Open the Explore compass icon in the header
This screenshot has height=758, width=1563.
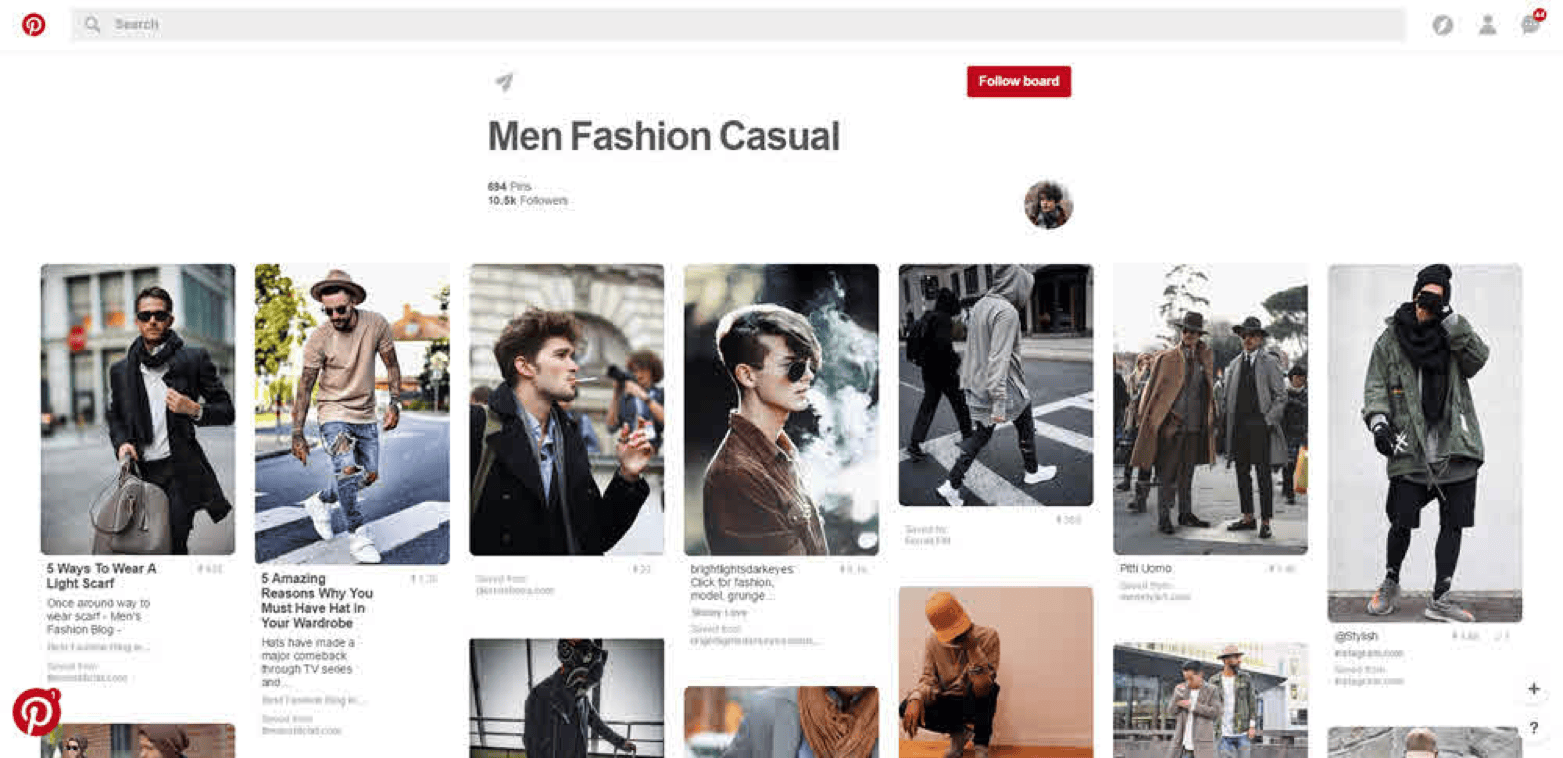[1442, 26]
